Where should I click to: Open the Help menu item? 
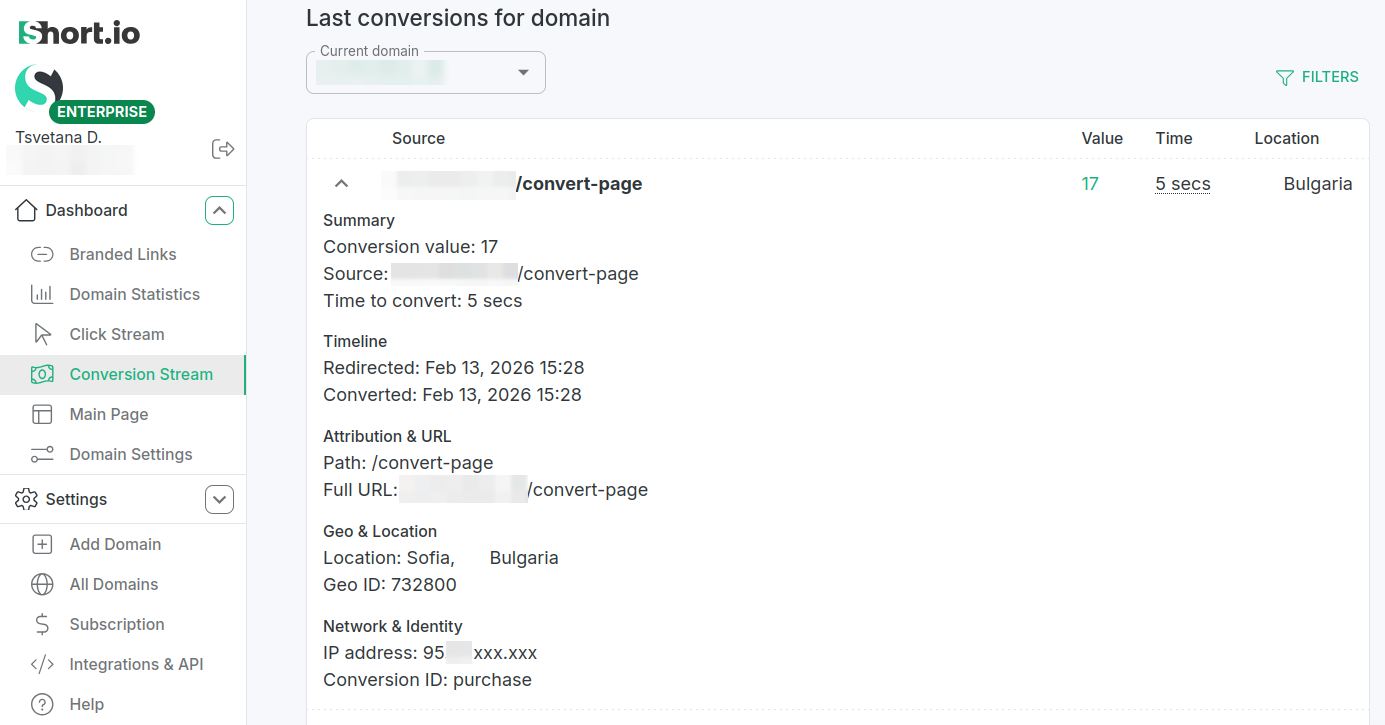[86, 704]
